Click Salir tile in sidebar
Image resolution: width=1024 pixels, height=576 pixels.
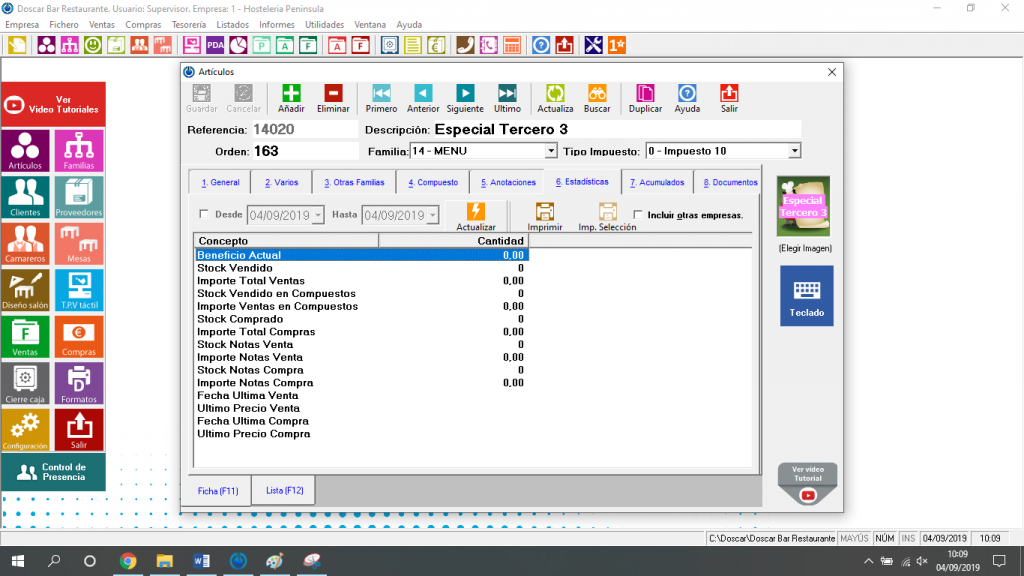click(79, 430)
